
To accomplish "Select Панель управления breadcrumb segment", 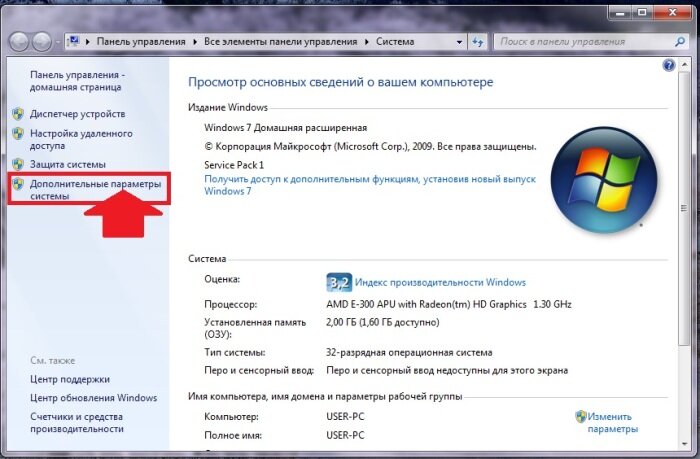I will pyautogui.click(x=141, y=42).
